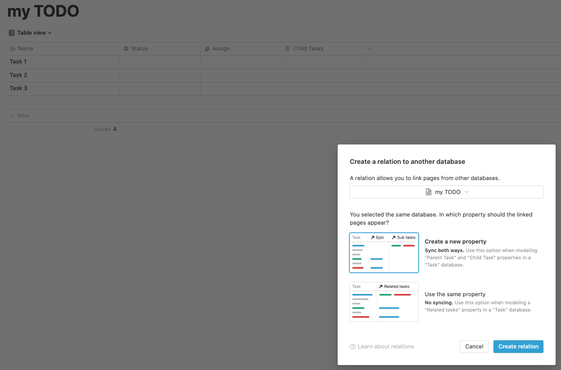The height and width of the screenshot is (370, 561).
Task: Click the Child Tasks column header
Action: coord(322,48)
